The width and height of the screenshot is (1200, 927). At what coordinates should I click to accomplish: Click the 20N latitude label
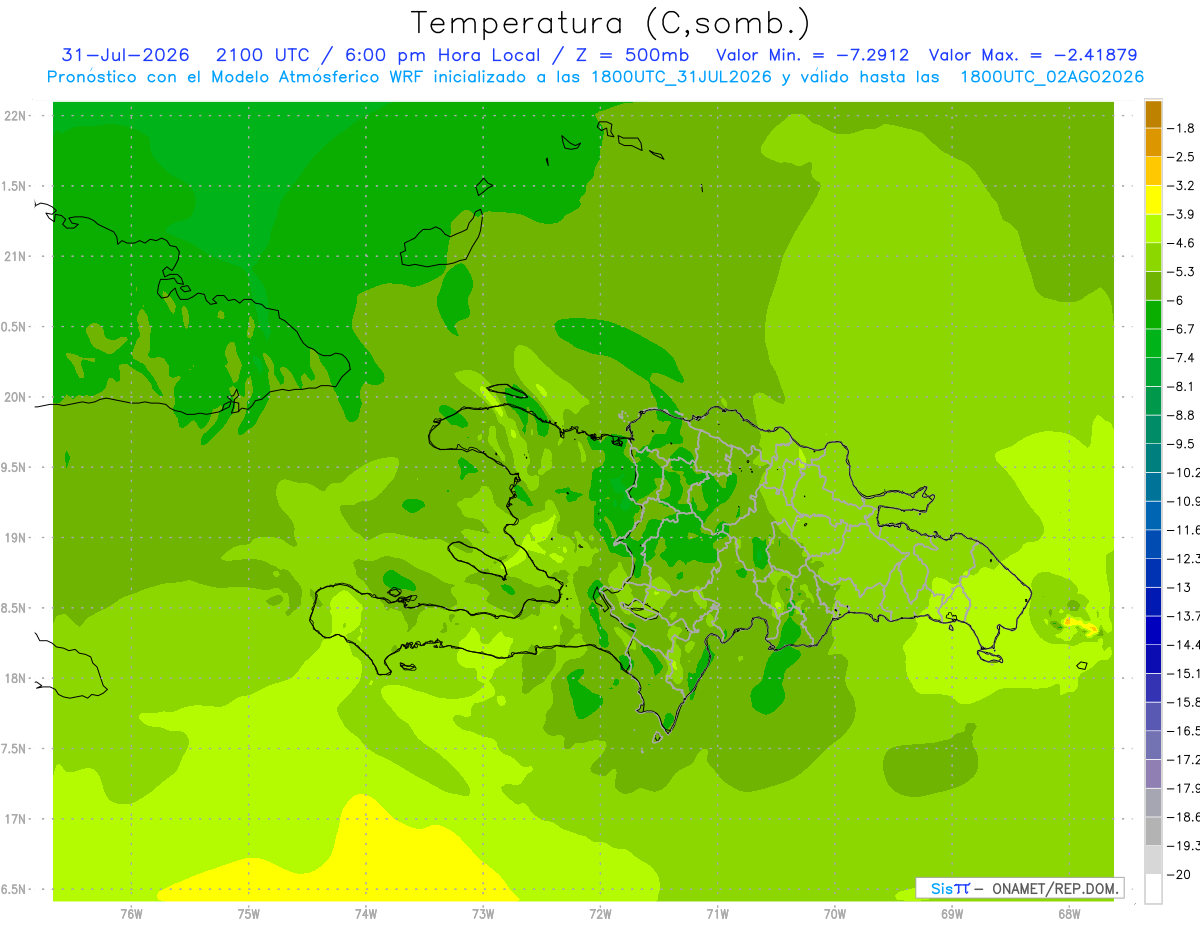tap(17, 397)
